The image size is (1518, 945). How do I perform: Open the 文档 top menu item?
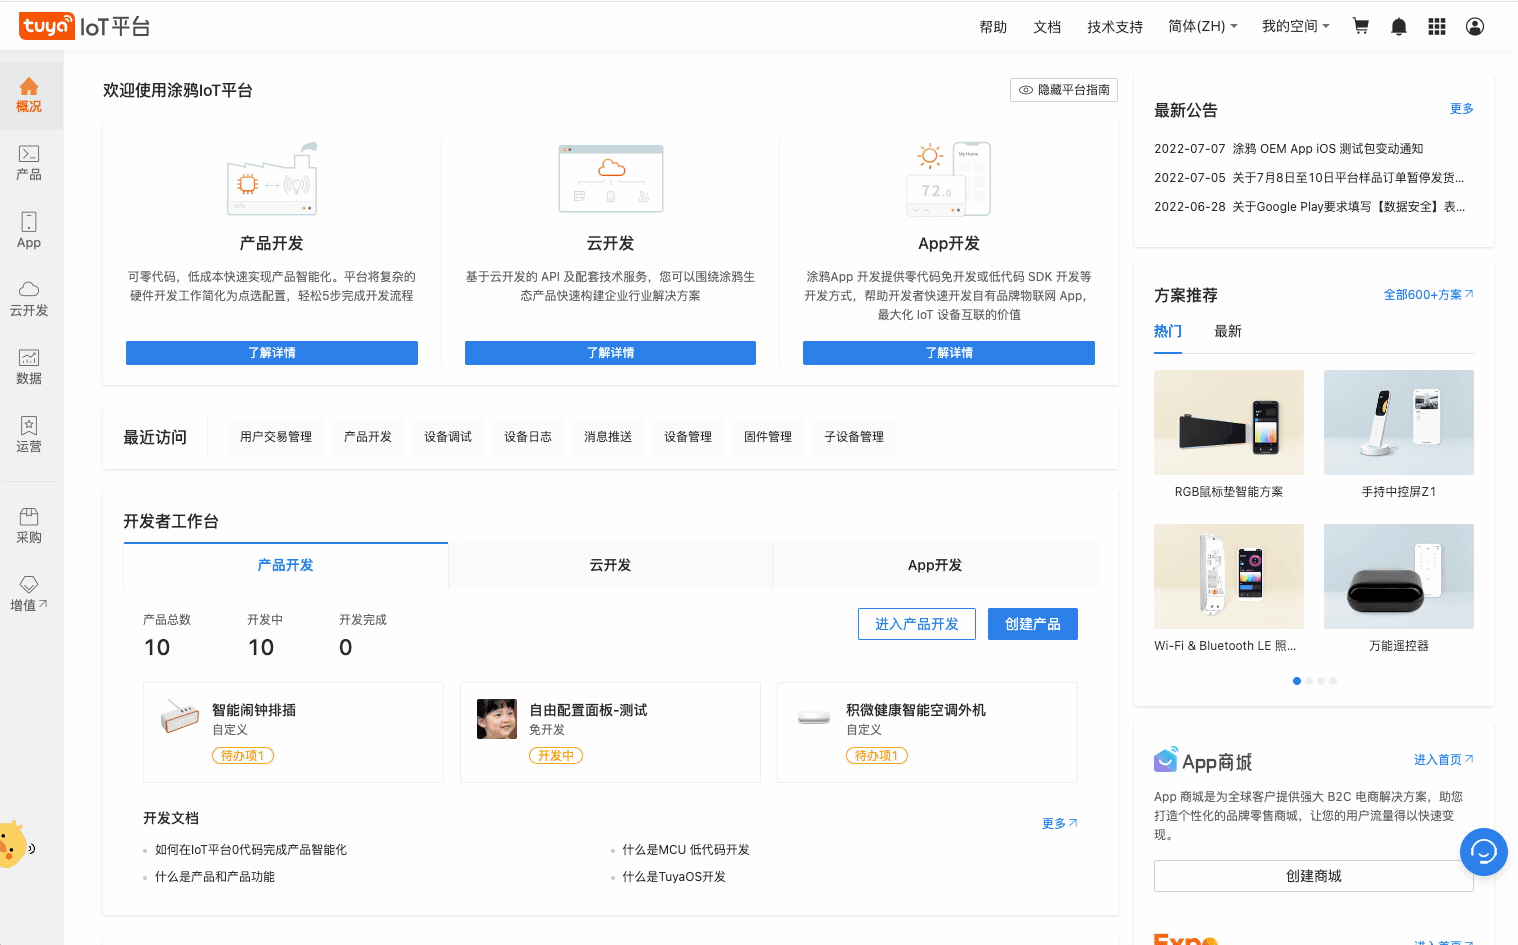[x=1047, y=27]
